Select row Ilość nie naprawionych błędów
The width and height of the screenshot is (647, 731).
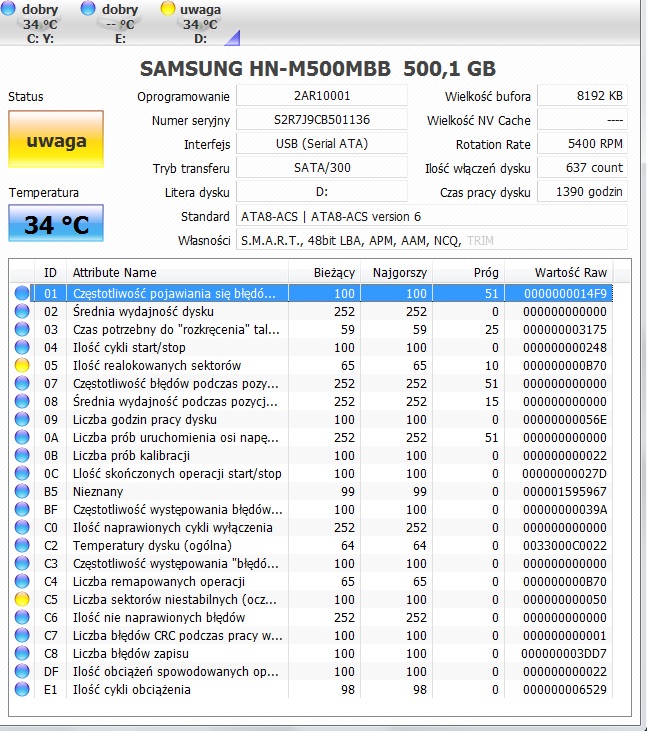(311, 617)
